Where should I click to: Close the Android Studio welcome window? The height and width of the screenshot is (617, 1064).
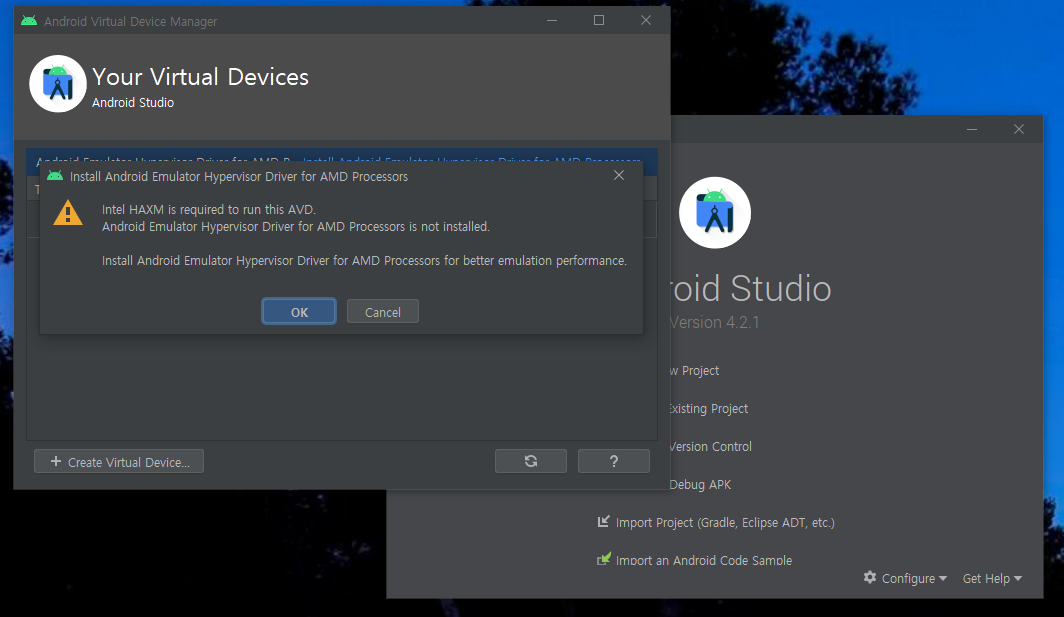pos(1019,129)
